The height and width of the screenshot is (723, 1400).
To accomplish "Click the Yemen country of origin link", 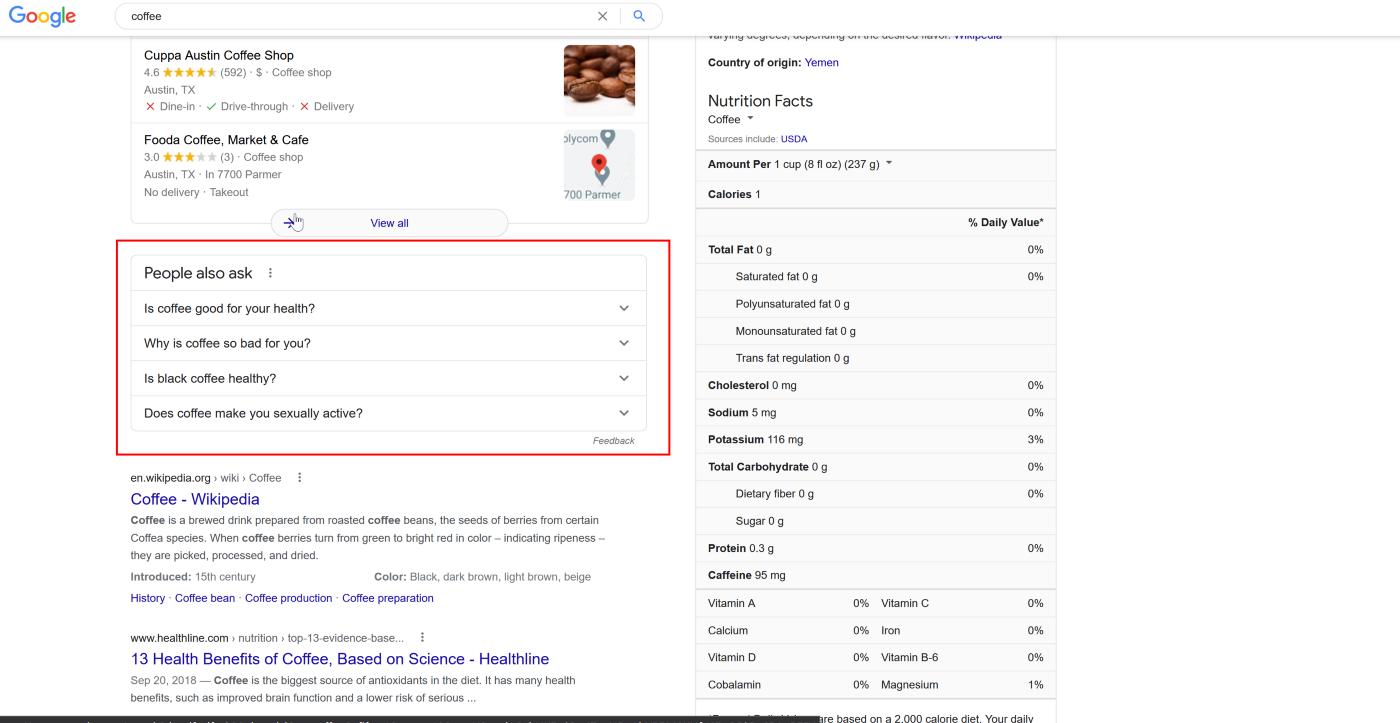I will tap(821, 62).
